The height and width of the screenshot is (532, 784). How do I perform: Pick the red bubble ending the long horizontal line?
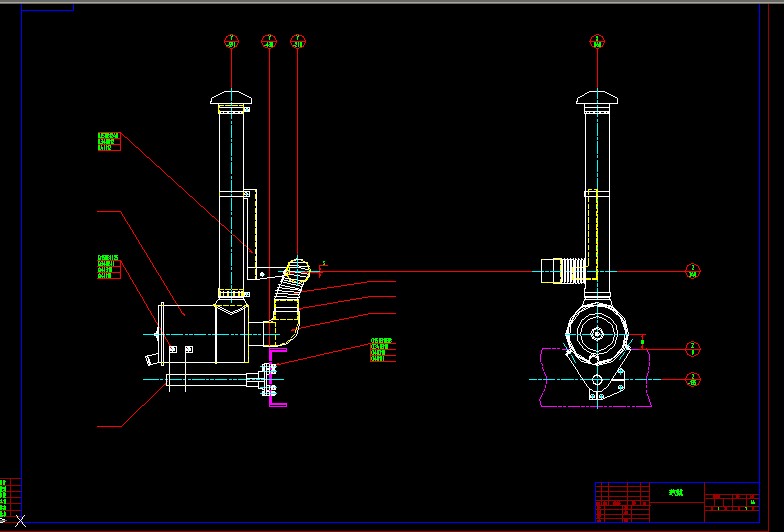[692, 271]
